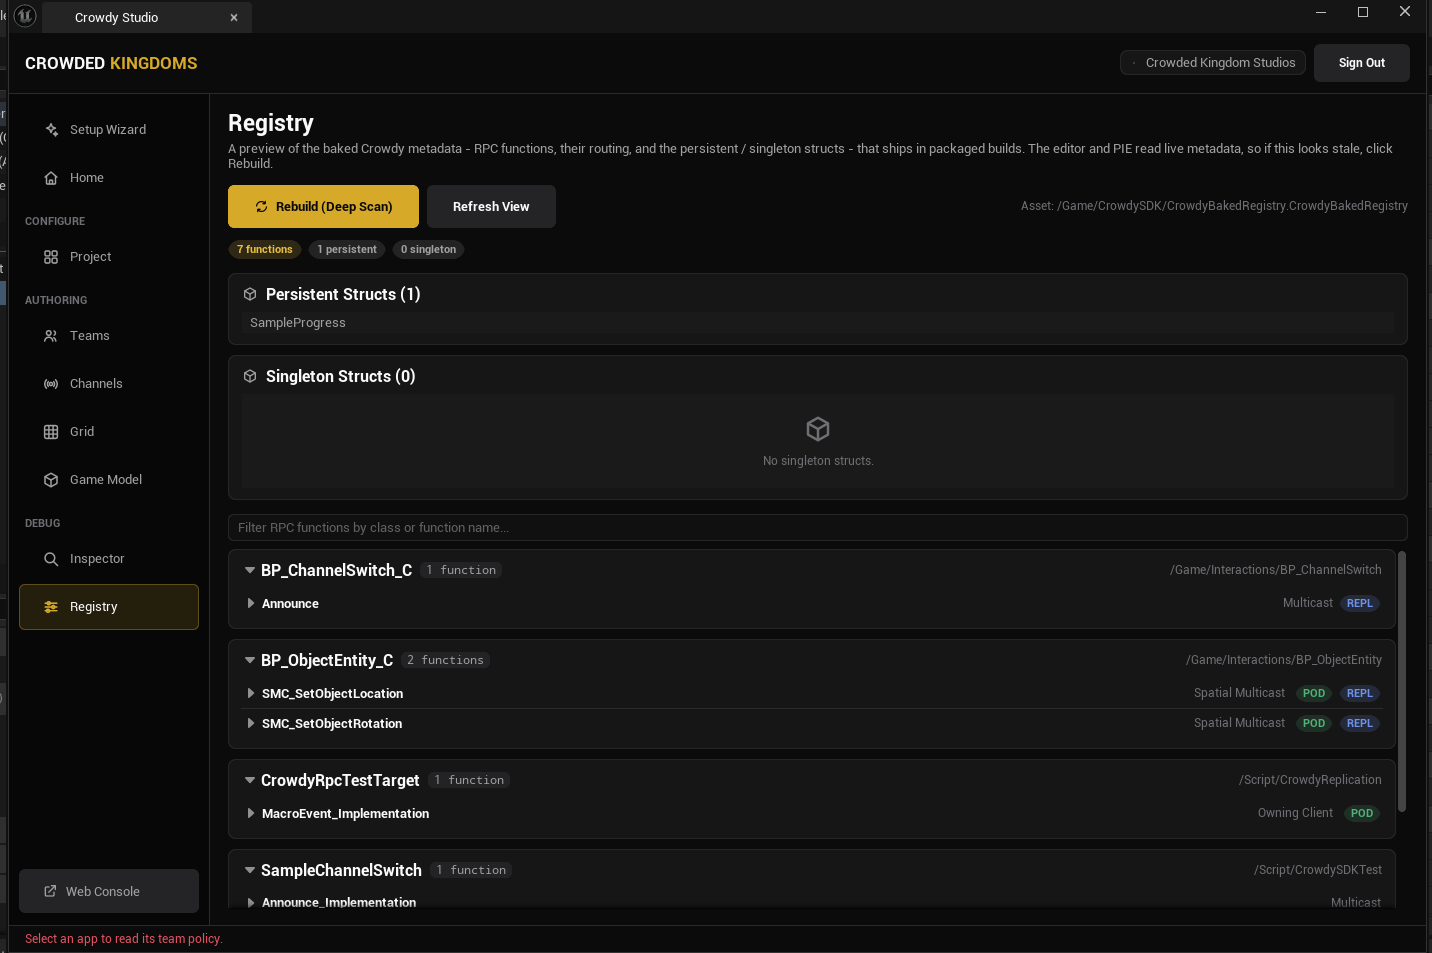
Task: Click the empty-state cube icon above No singleton structs
Action: [818, 429]
